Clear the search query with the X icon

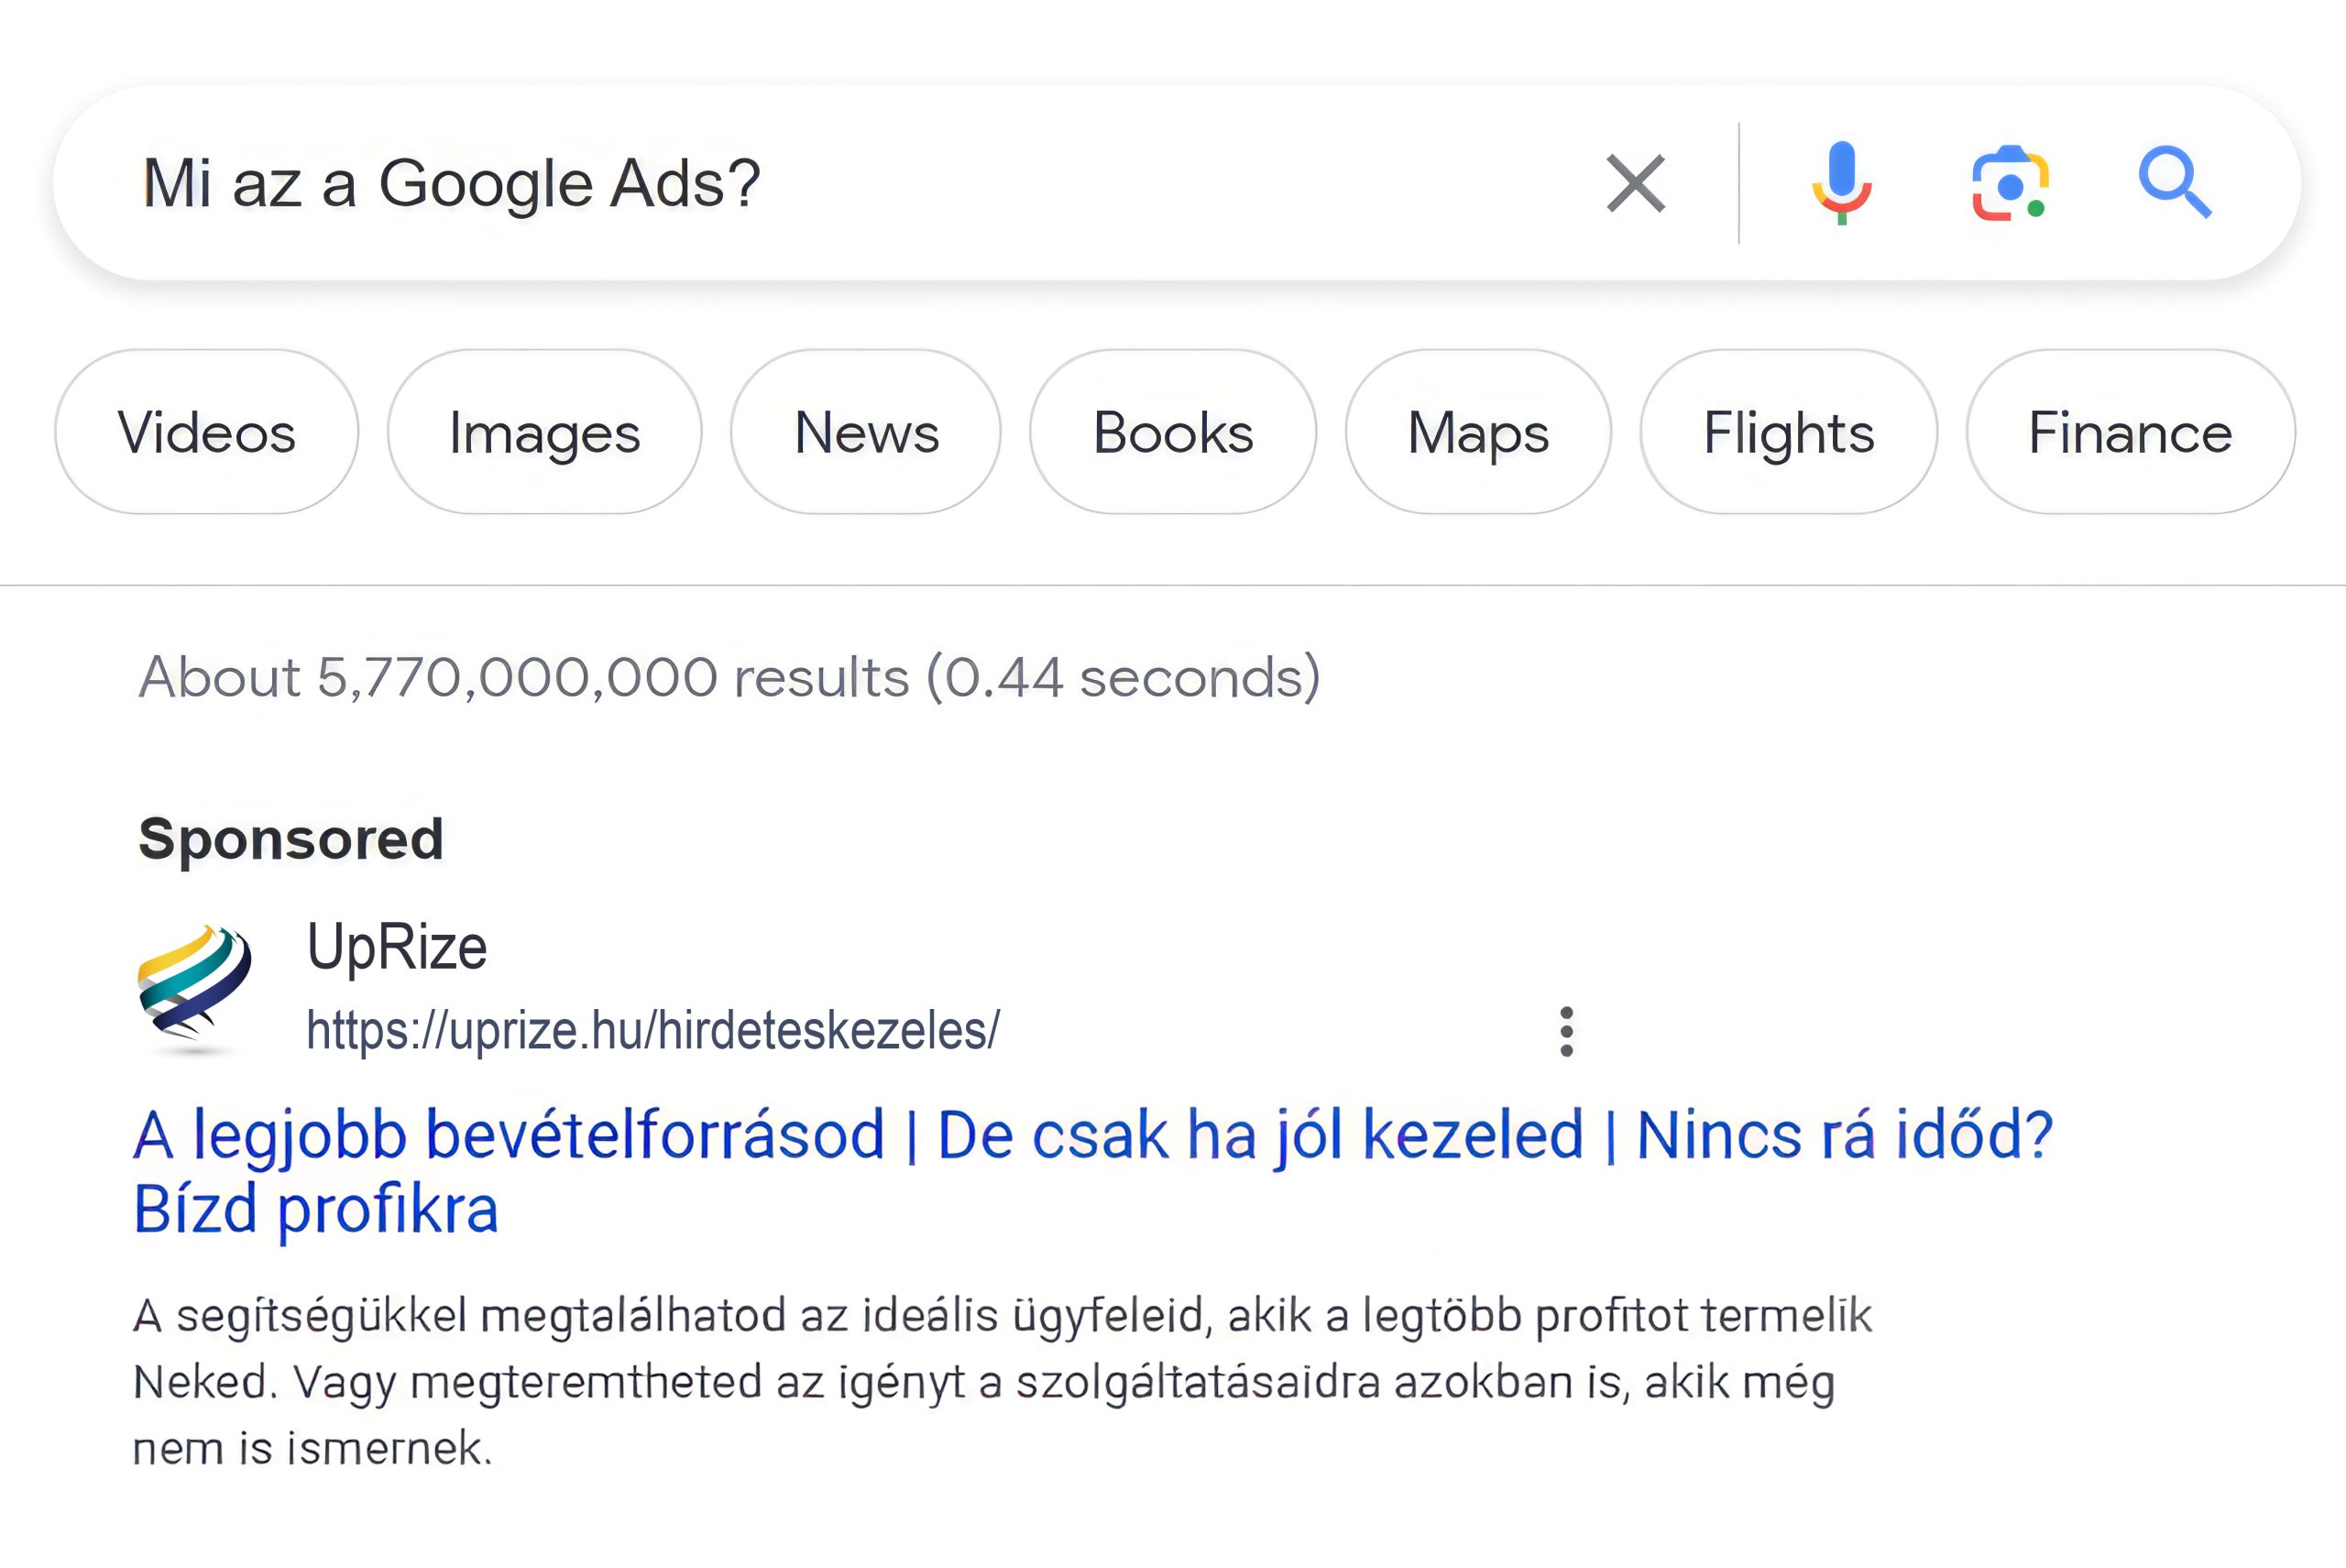pos(1636,183)
